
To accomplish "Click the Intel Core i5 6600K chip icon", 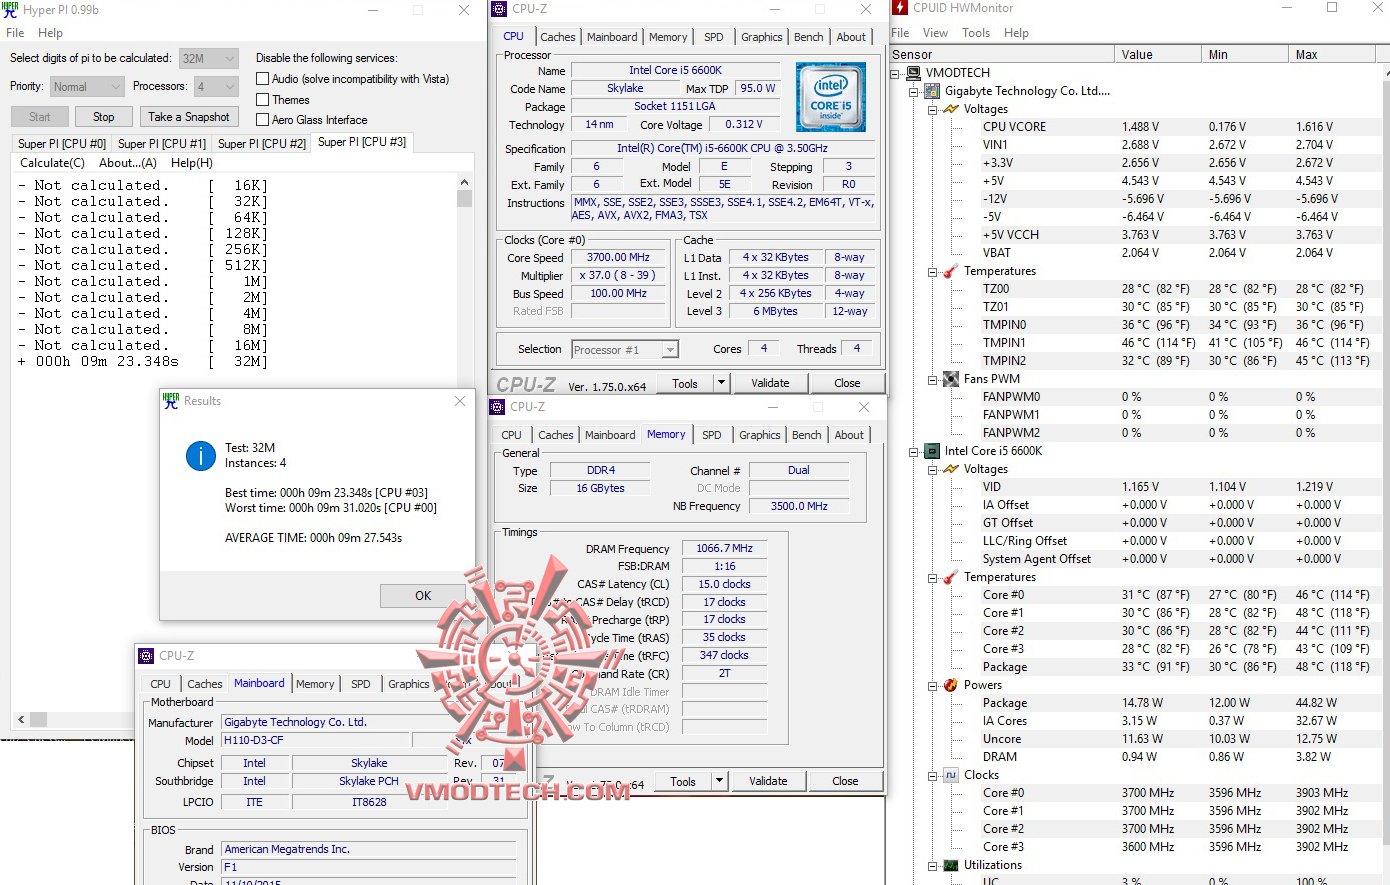I will (x=932, y=451).
